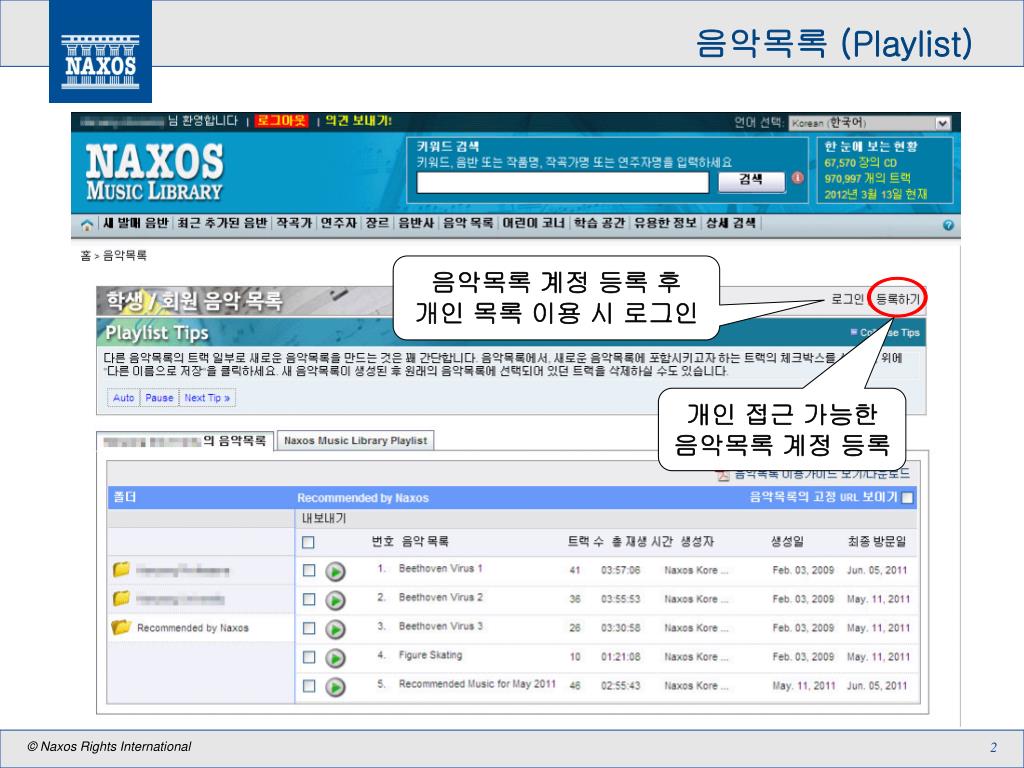The width and height of the screenshot is (1024, 768).
Task: Click the red search info icon
Action: pyautogui.click(x=797, y=178)
